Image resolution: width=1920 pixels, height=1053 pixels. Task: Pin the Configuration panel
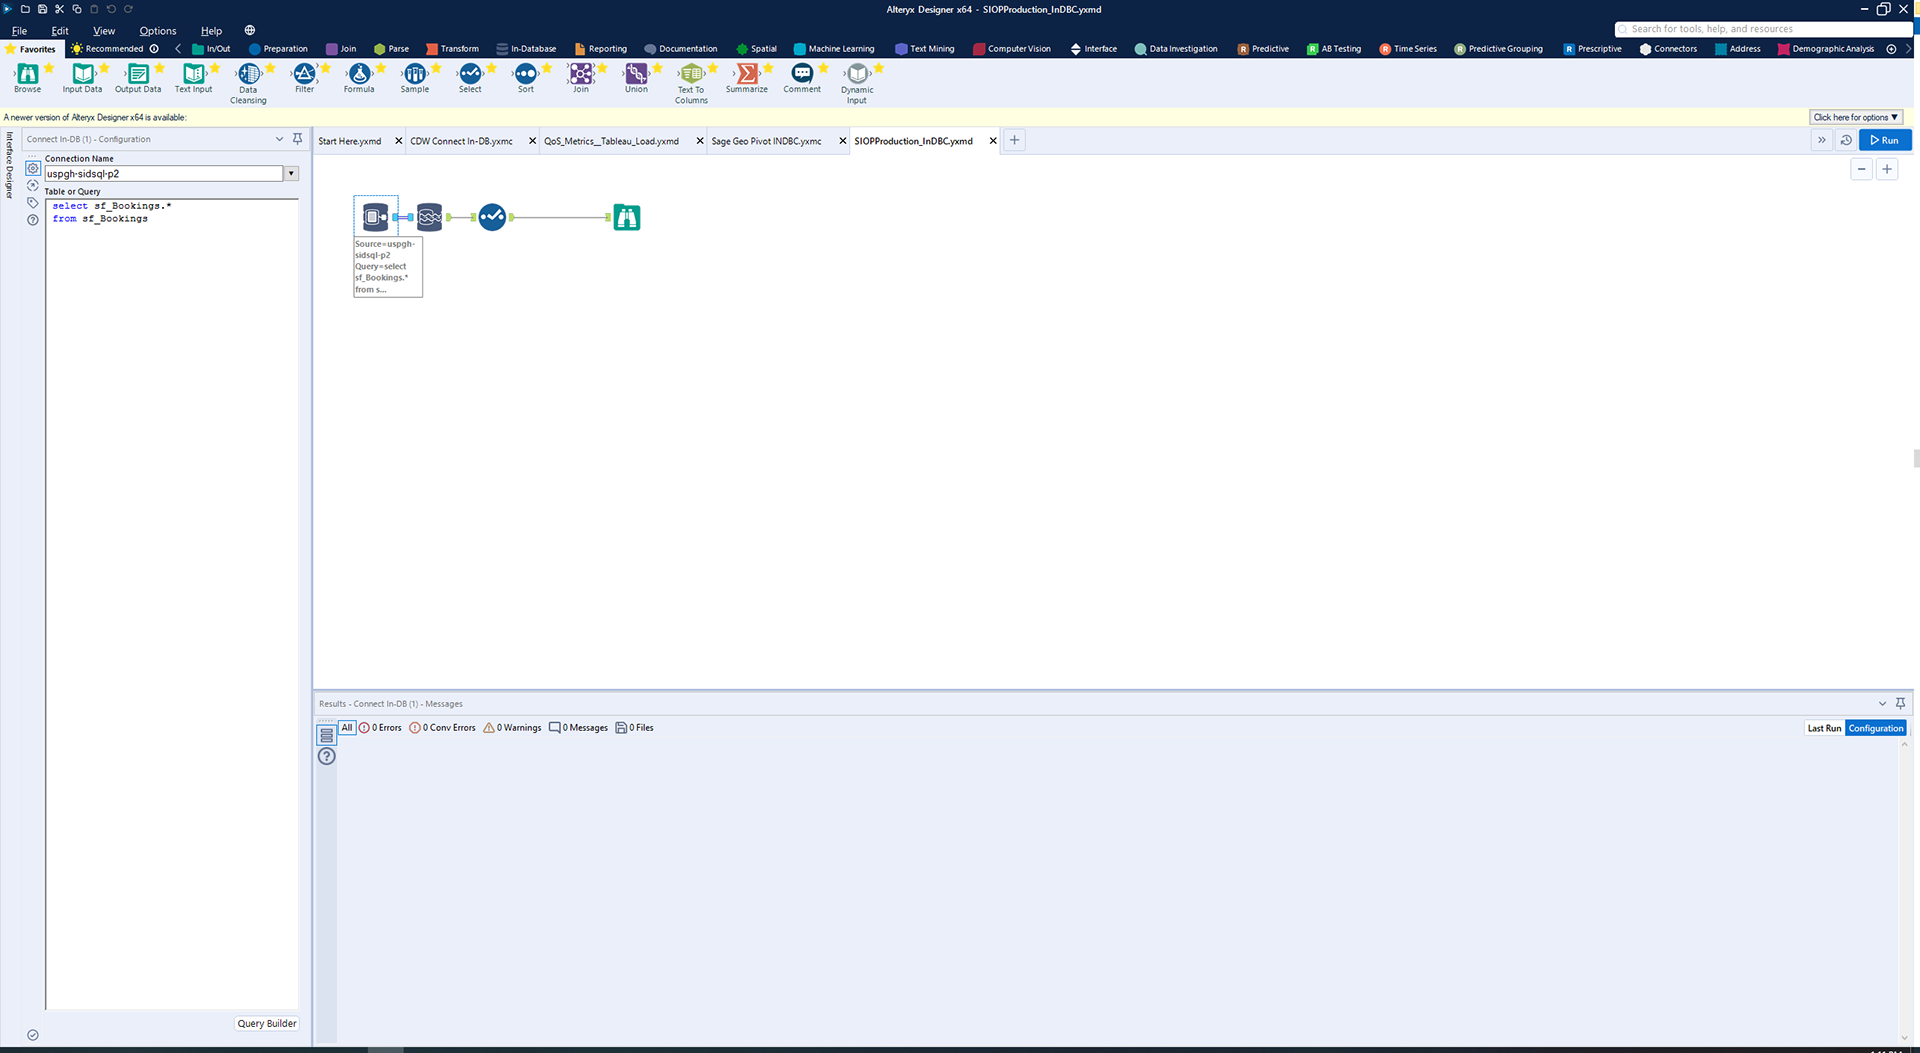tap(297, 139)
